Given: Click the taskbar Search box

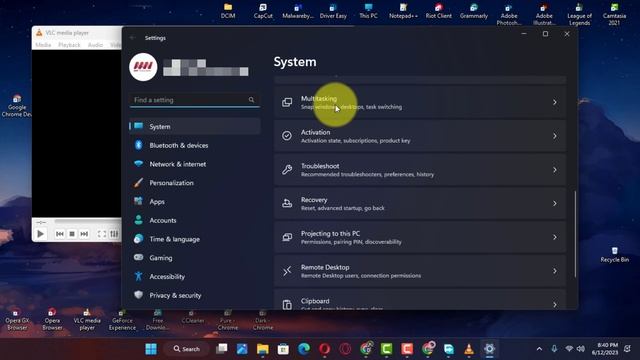Looking at the screenshot, I should click(187, 349).
